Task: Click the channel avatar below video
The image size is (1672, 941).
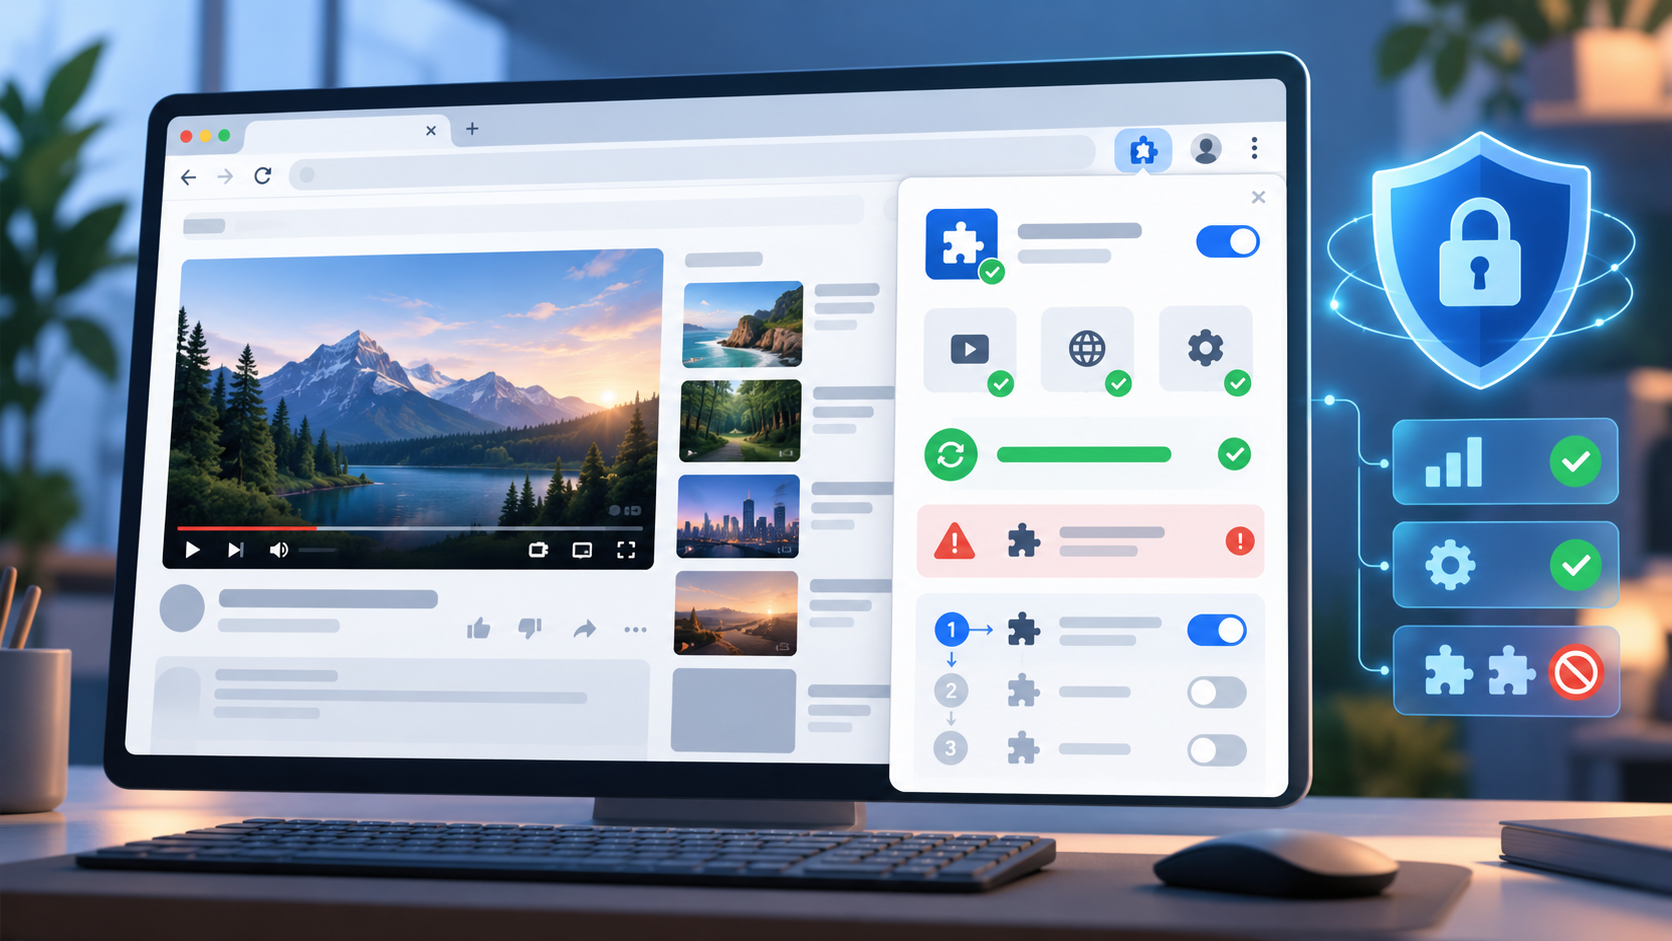Action: click(182, 608)
